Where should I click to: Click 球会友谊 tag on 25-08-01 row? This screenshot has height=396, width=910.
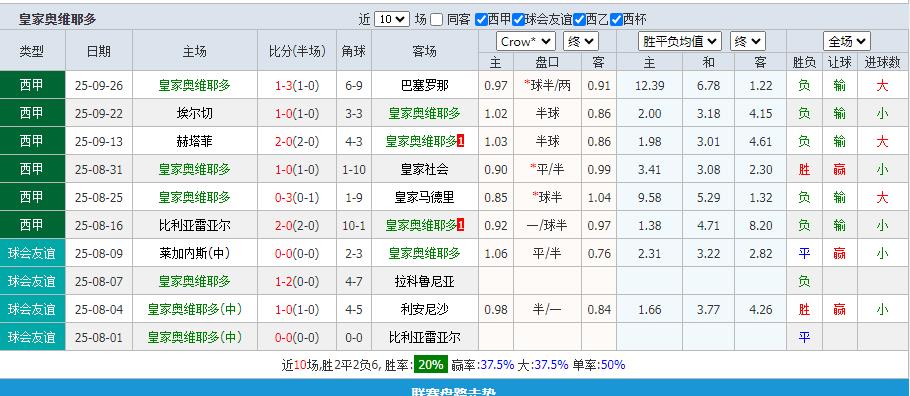pos(32,337)
